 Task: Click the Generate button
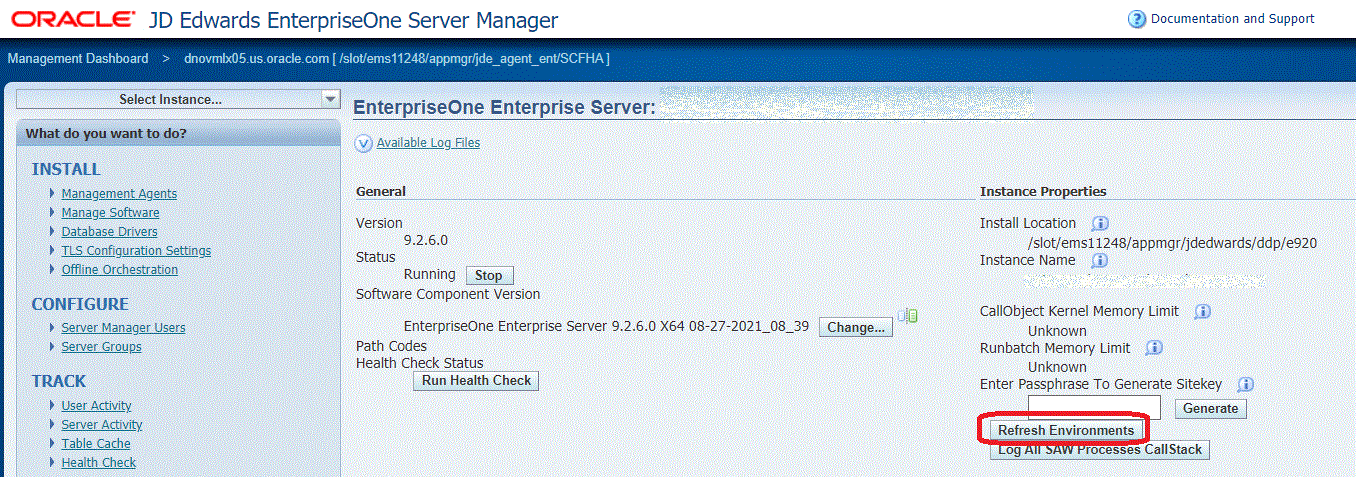coord(1210,408)
